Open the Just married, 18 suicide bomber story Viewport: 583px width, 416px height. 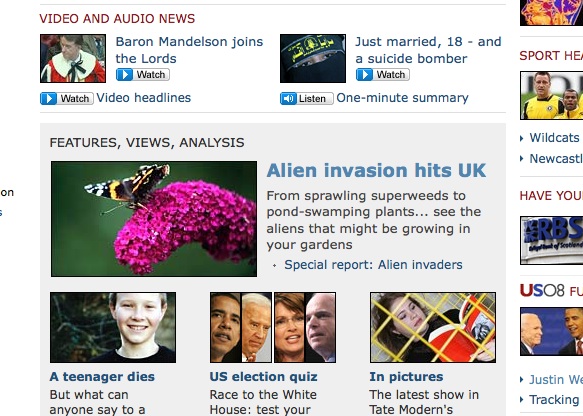[428, 50]
